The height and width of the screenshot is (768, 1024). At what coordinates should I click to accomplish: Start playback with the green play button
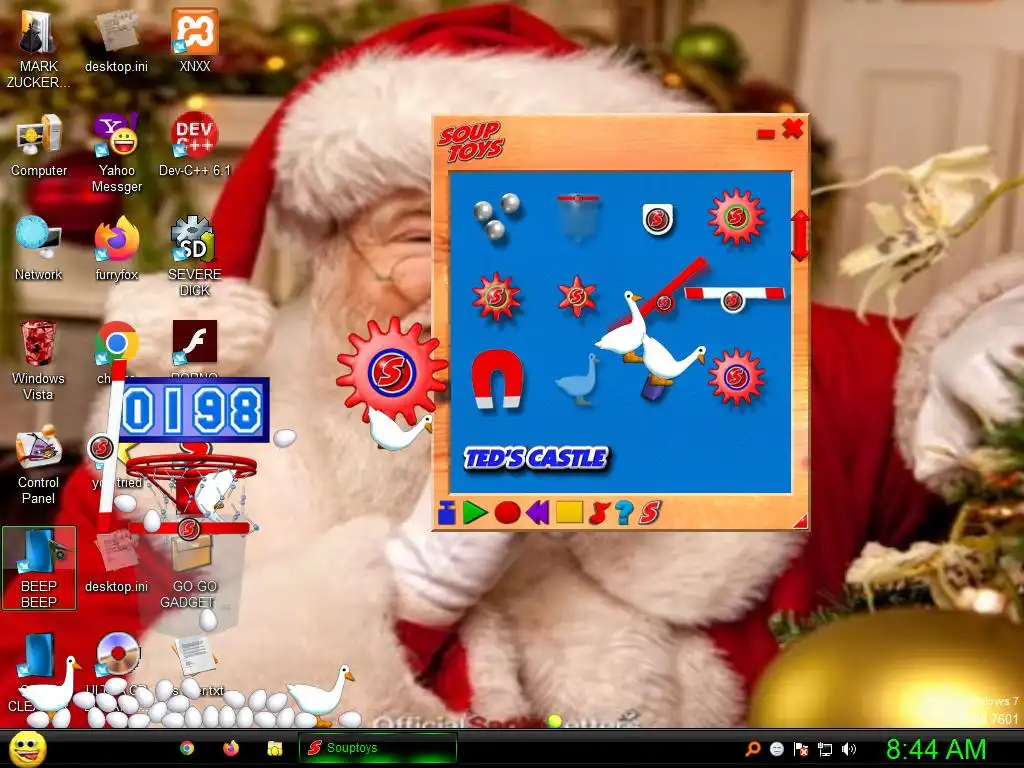pos(475,513)
